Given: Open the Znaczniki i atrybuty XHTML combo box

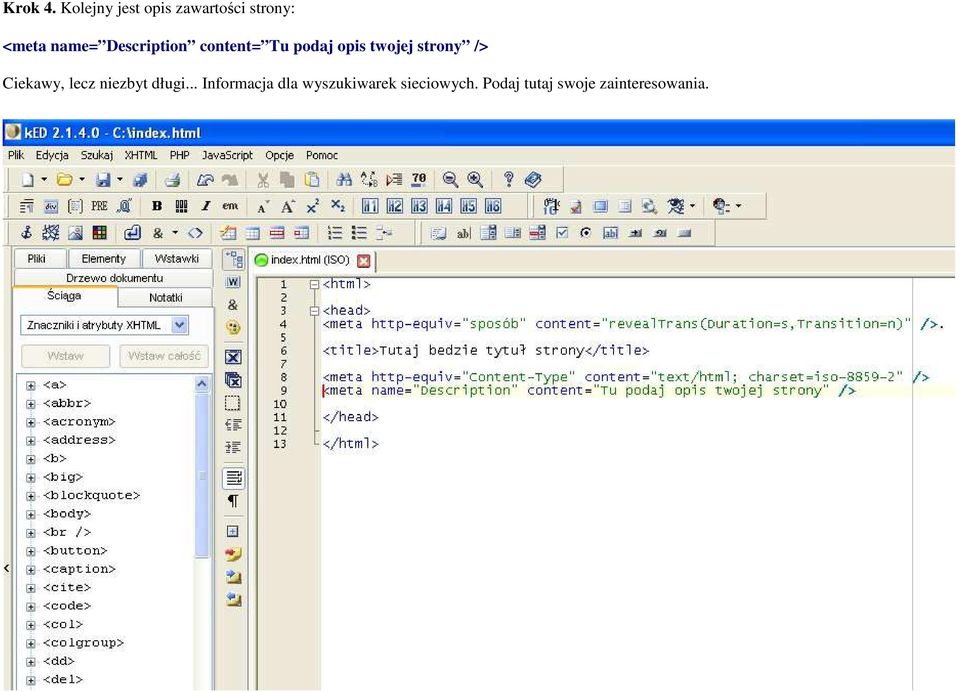Looking at the screenshot, I should point(105,325).
